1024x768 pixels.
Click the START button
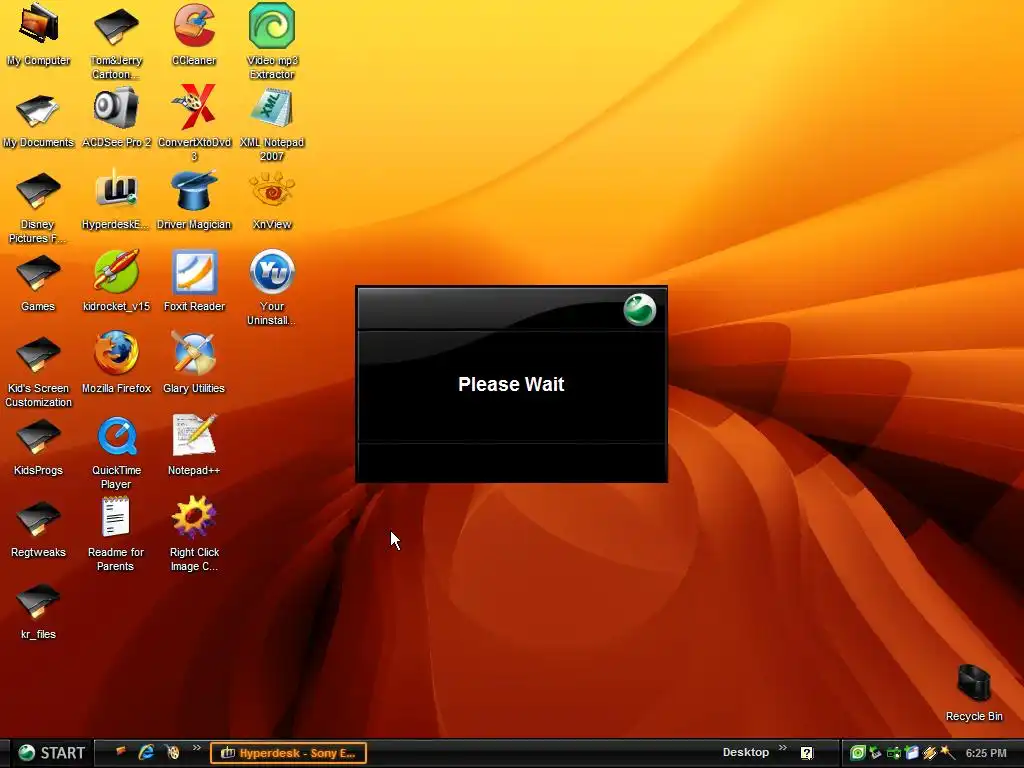(x=52, y=753)
